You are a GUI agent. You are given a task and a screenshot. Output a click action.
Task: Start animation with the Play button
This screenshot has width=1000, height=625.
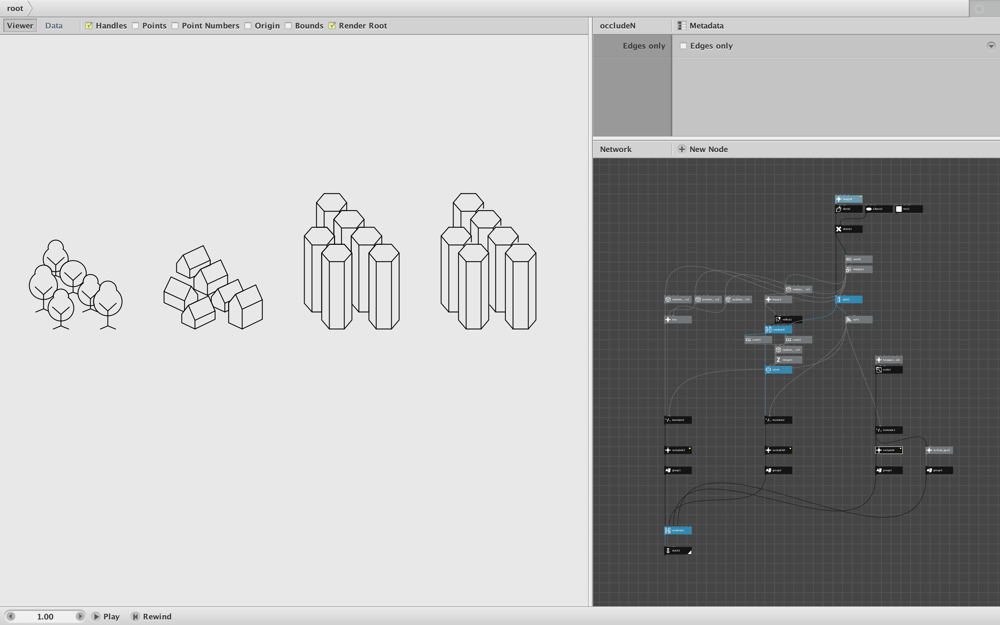point(106,617)
